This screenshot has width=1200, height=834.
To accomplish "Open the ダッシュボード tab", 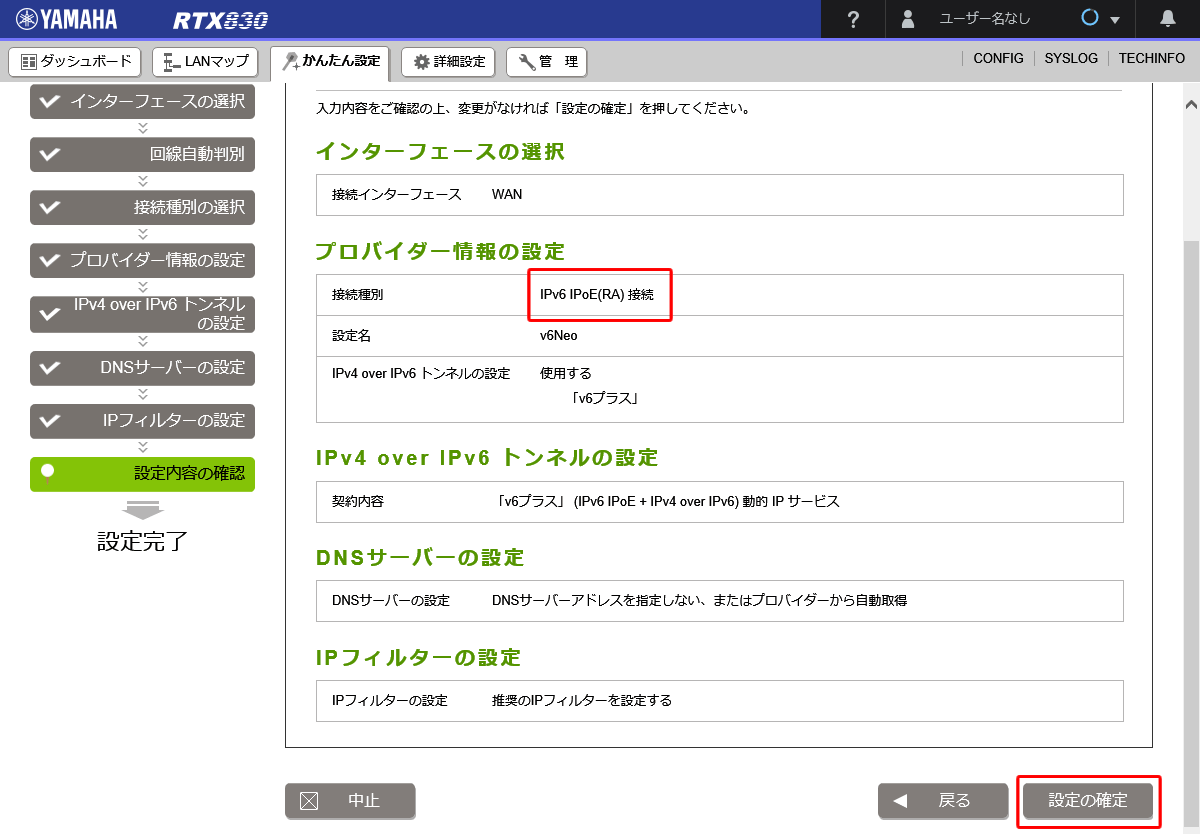I will click(x=76, y=62).
